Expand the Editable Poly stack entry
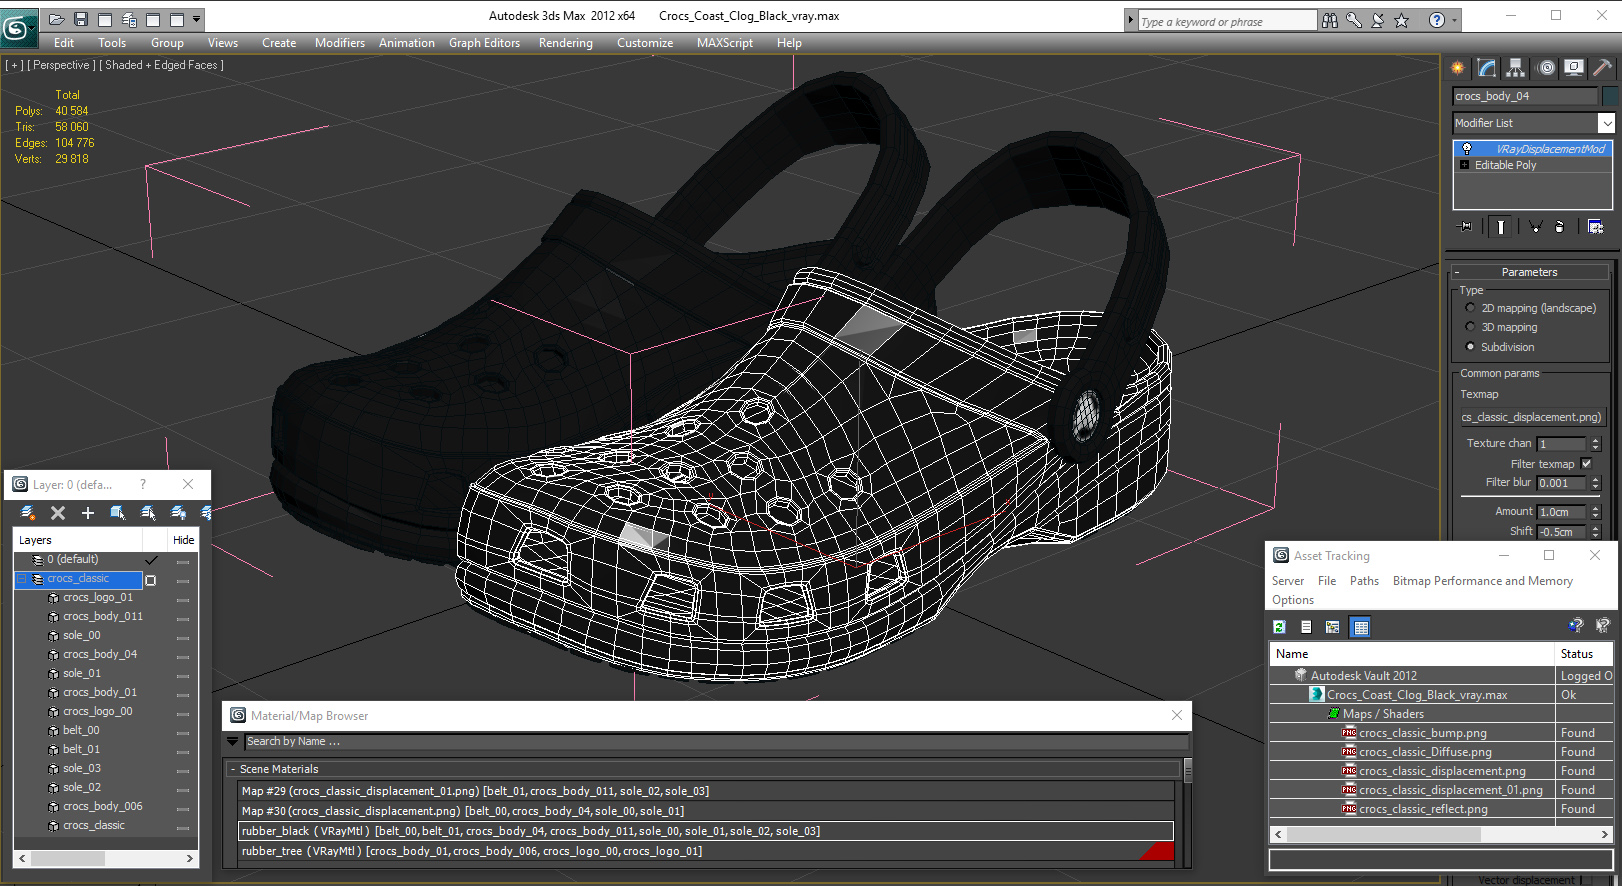 click(x=1465, y=165)
